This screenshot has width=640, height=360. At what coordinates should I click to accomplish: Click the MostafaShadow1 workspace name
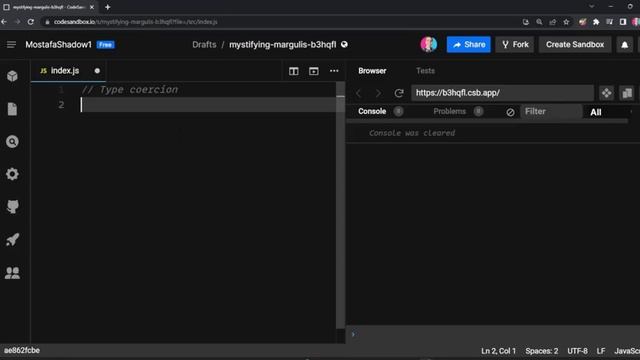58,44
